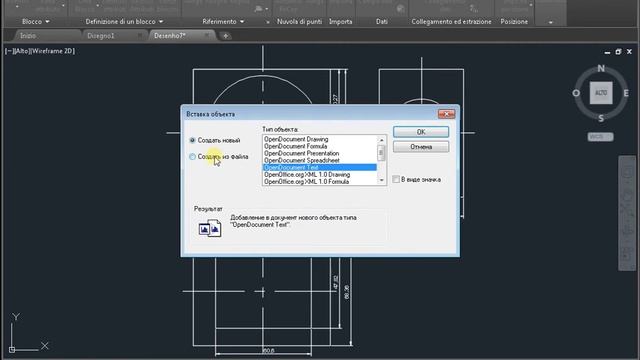The height and width of the screenshot is (360, 640).
Task: Expand the ribbon overflow arrow after Posizione
Action: (551, 22)
